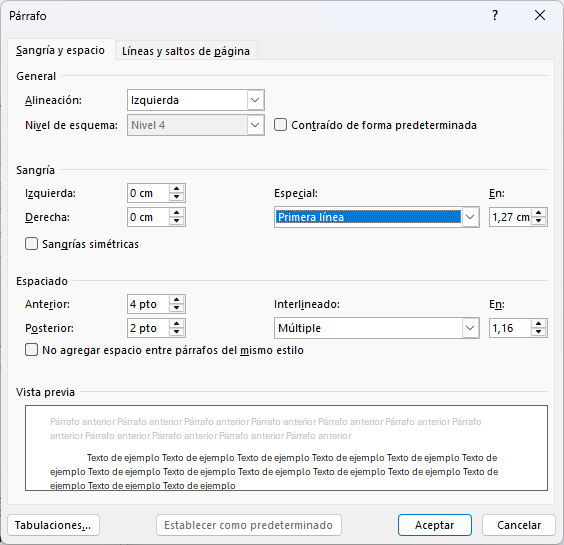Decrease line spacing 1,16 value arrow
Viewport: 564px width, 545px height.
538,332
